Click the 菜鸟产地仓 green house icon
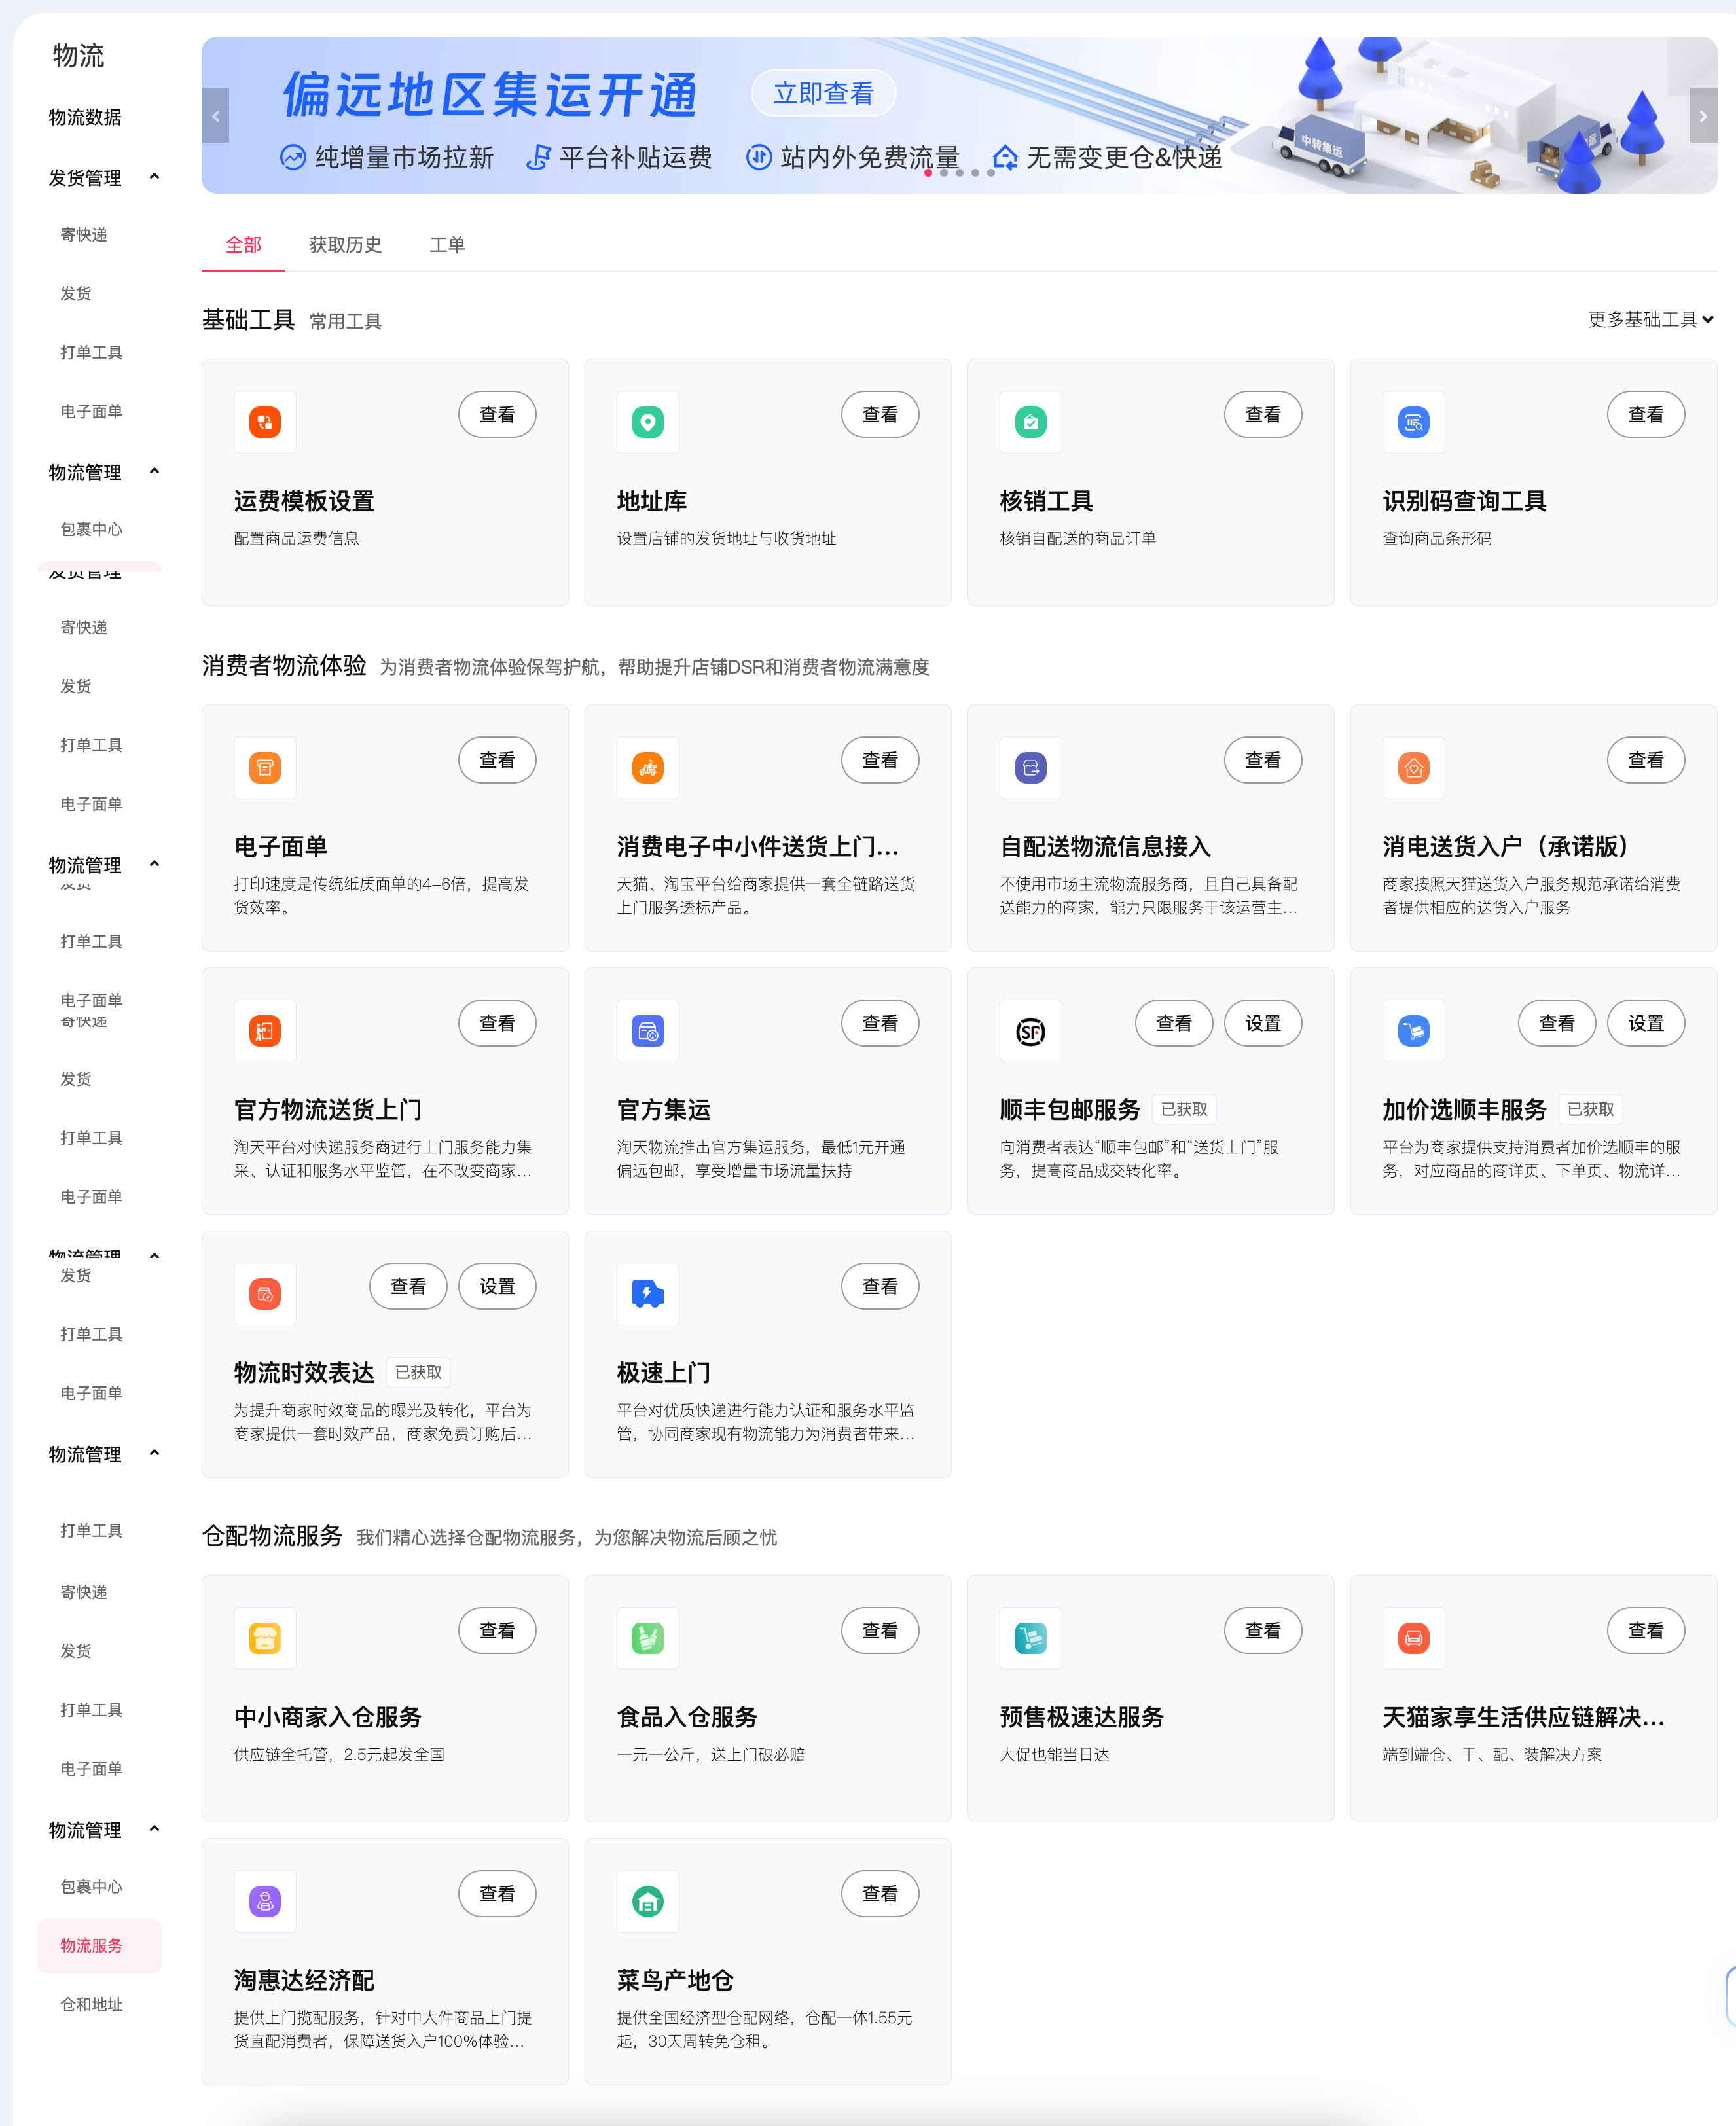Image resolution: width=1736 pixels, height=2126 pixels. [x=648, y=1901]
